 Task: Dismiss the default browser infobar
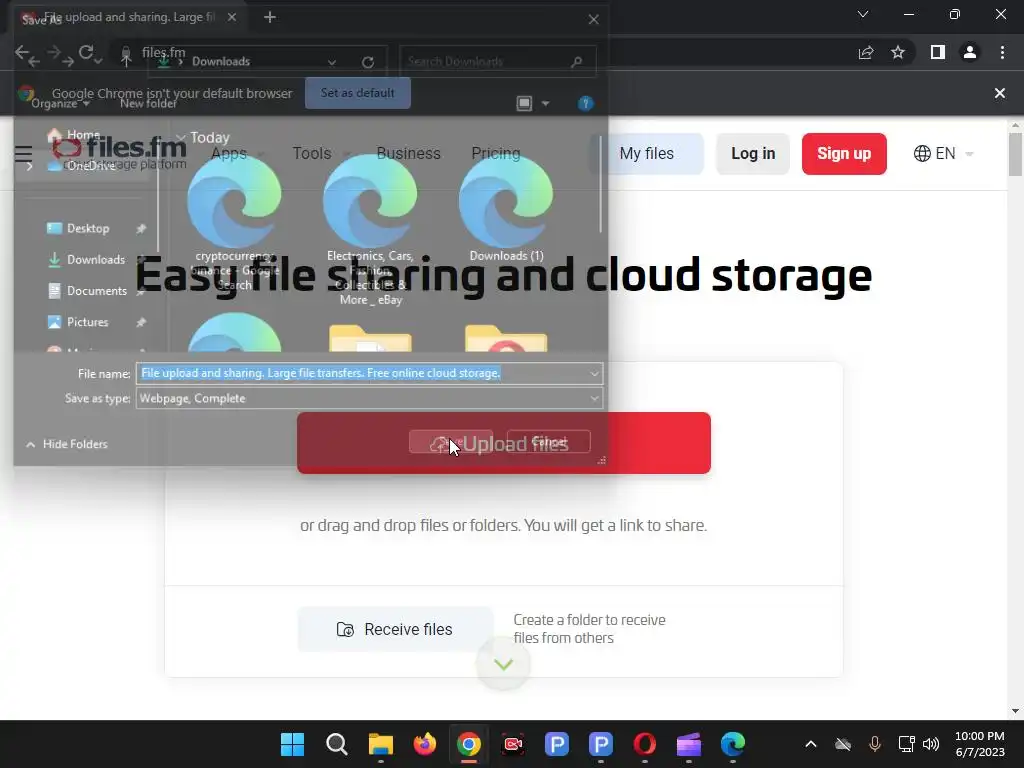click(x=999, y=93)
